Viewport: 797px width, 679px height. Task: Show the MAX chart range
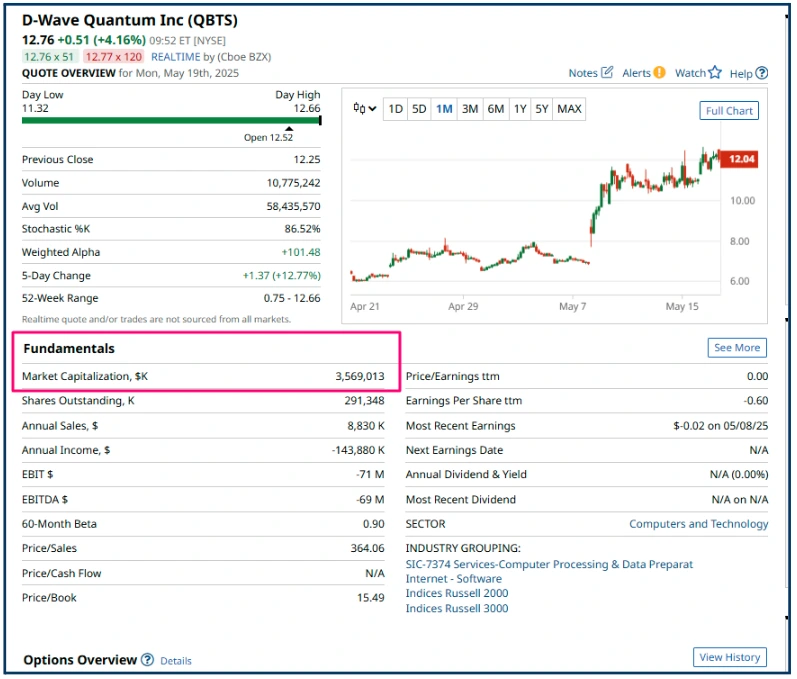click(569, 109)
